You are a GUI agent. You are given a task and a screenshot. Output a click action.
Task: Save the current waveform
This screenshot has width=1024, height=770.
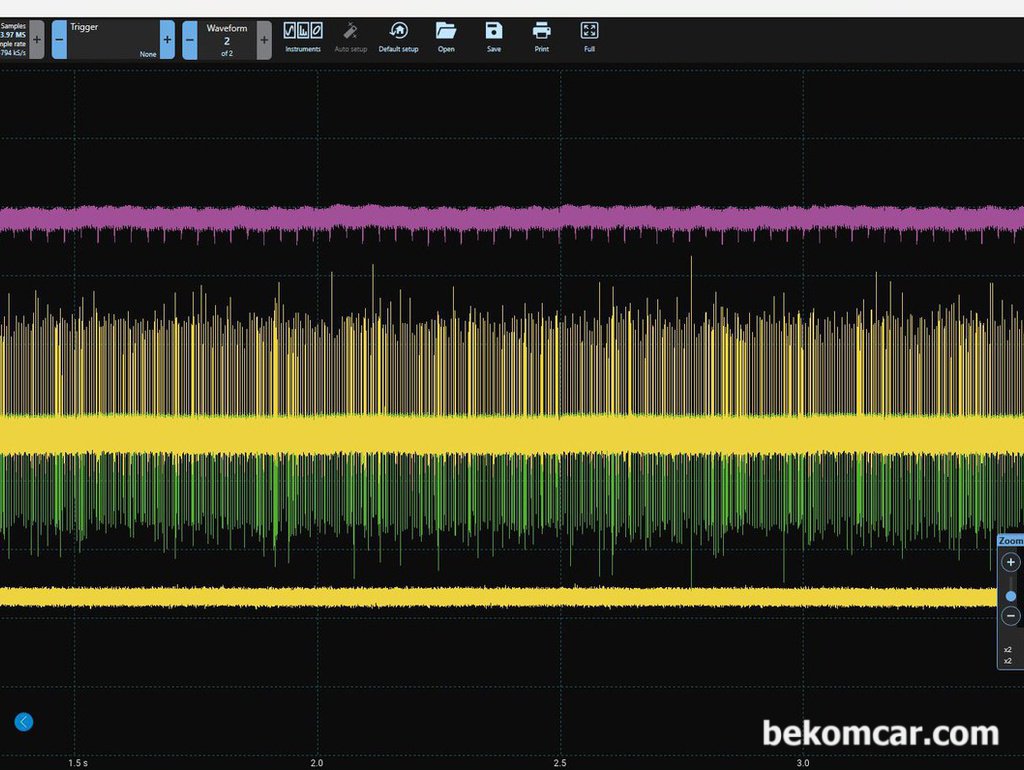(494, 37)
